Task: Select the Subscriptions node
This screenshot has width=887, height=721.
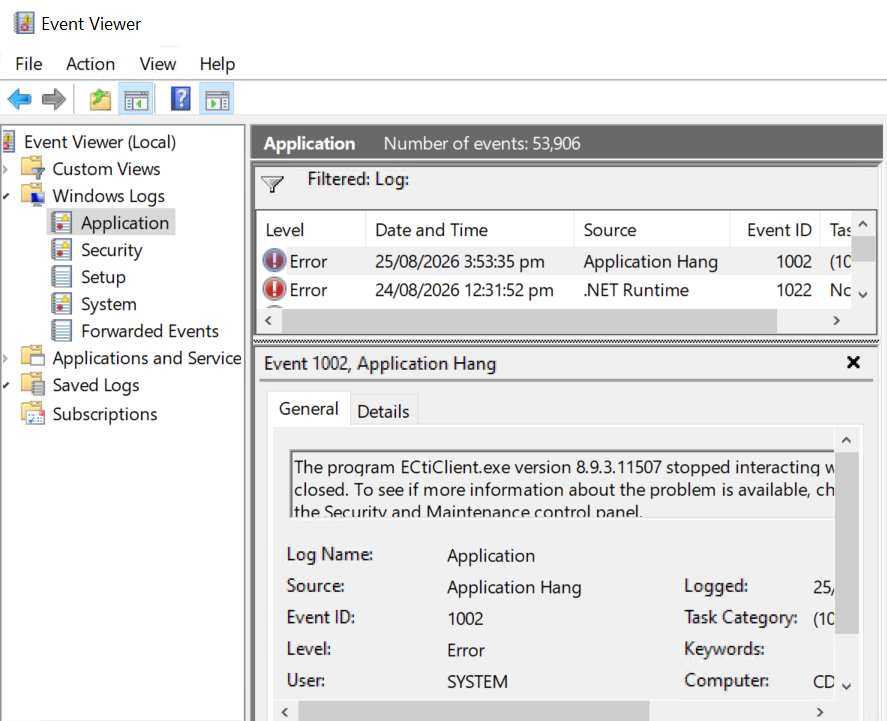Action: pos(105,414)
